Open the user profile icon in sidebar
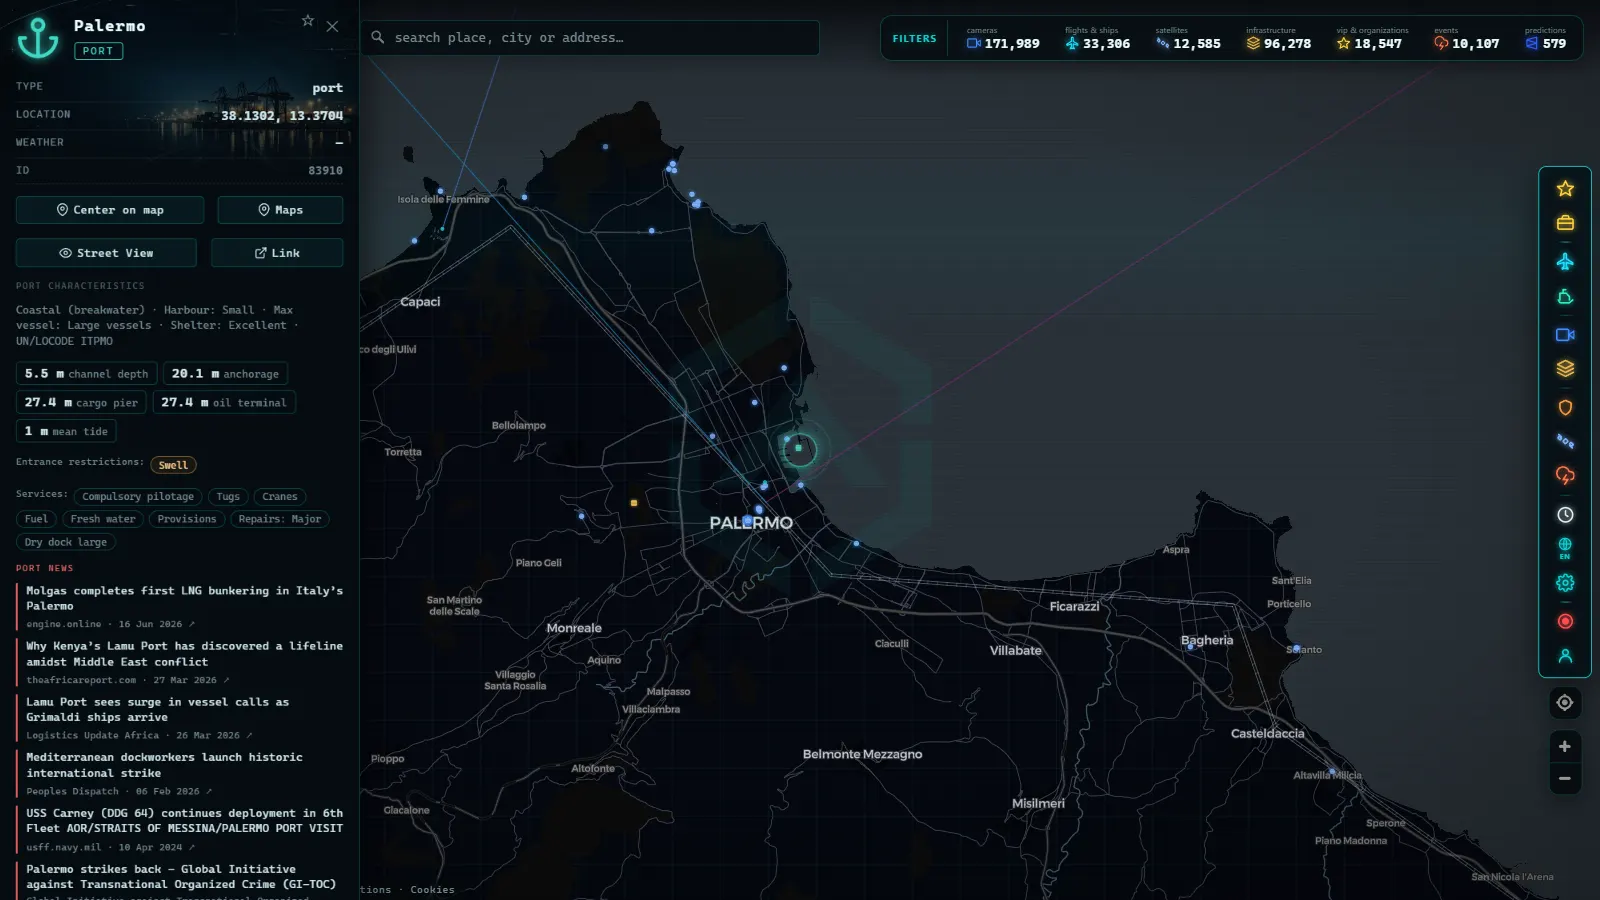The image size is (1600, 900). coord(1565,656)
